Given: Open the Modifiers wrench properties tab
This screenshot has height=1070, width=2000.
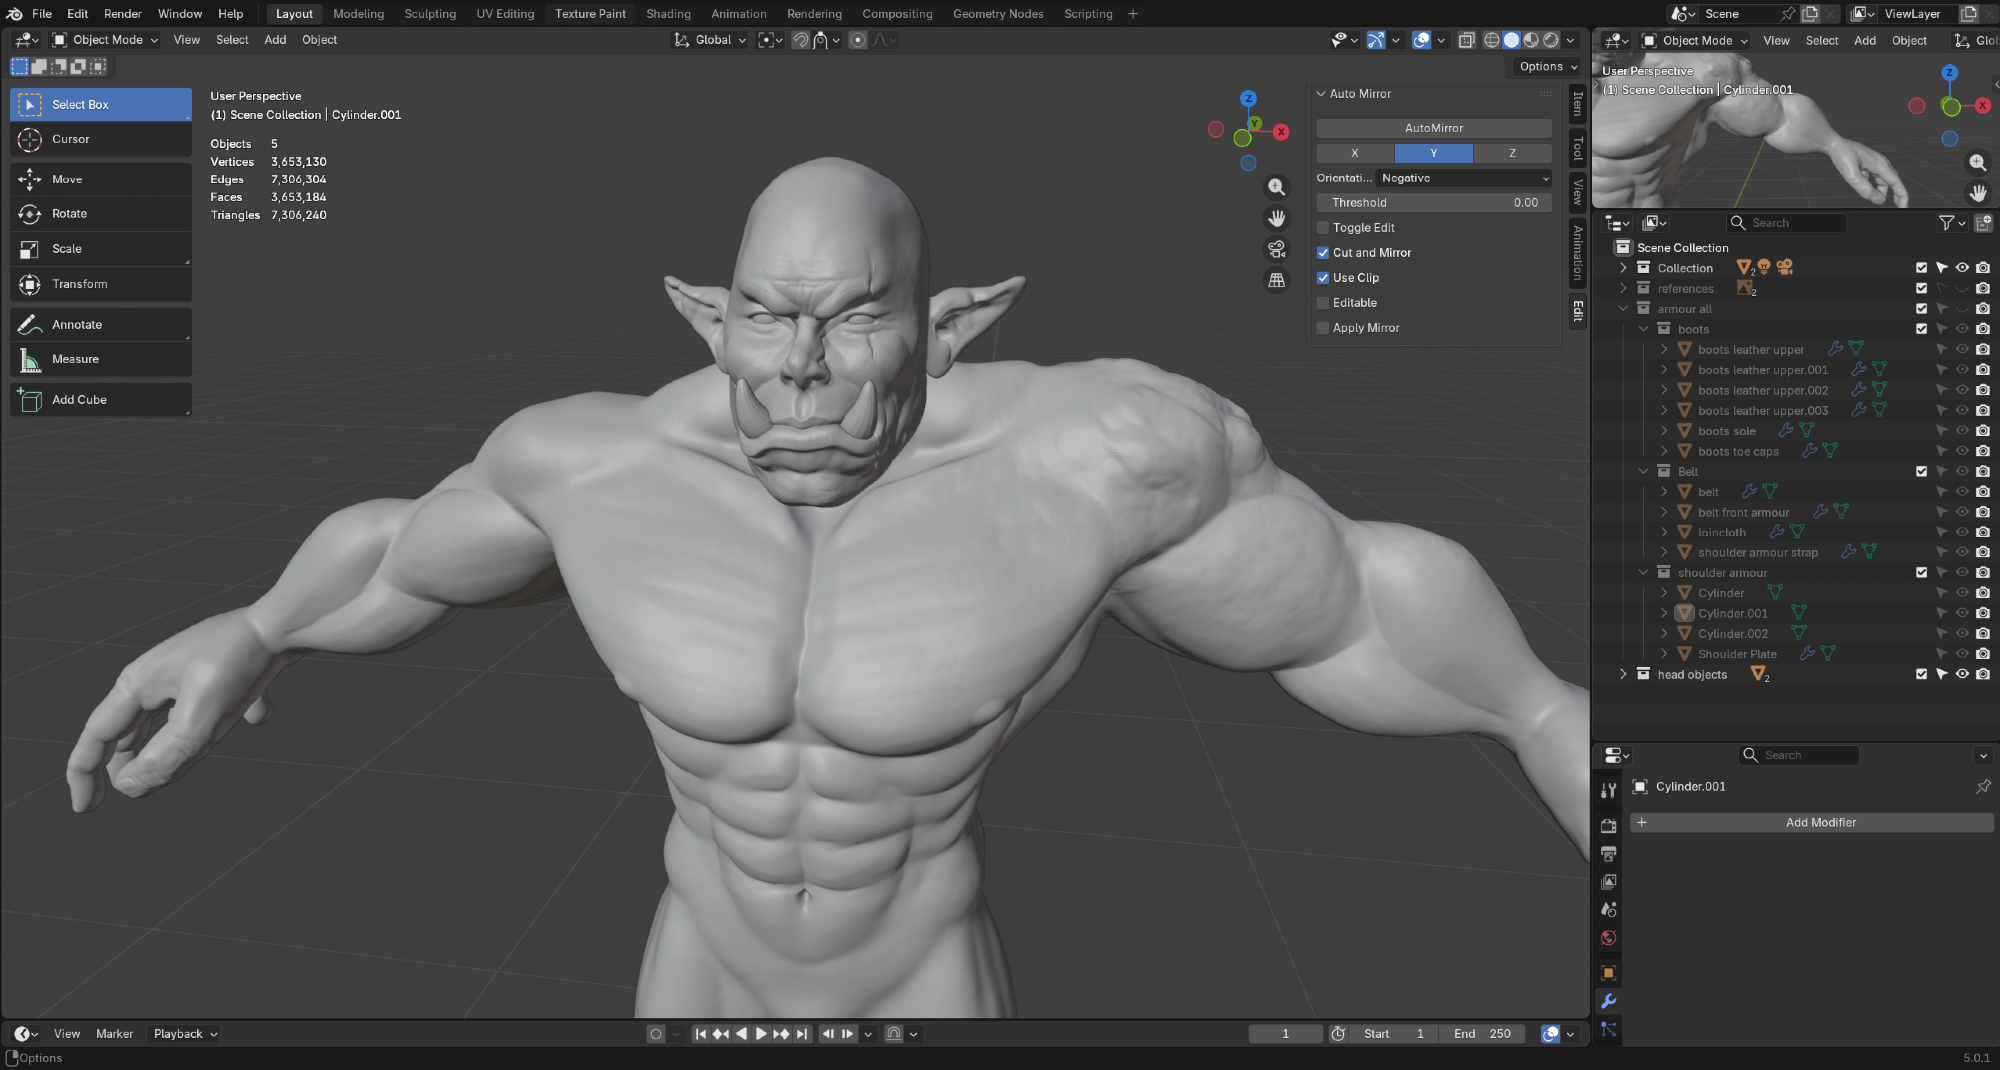Looking at the screenshot, I should (1609, 1001).
